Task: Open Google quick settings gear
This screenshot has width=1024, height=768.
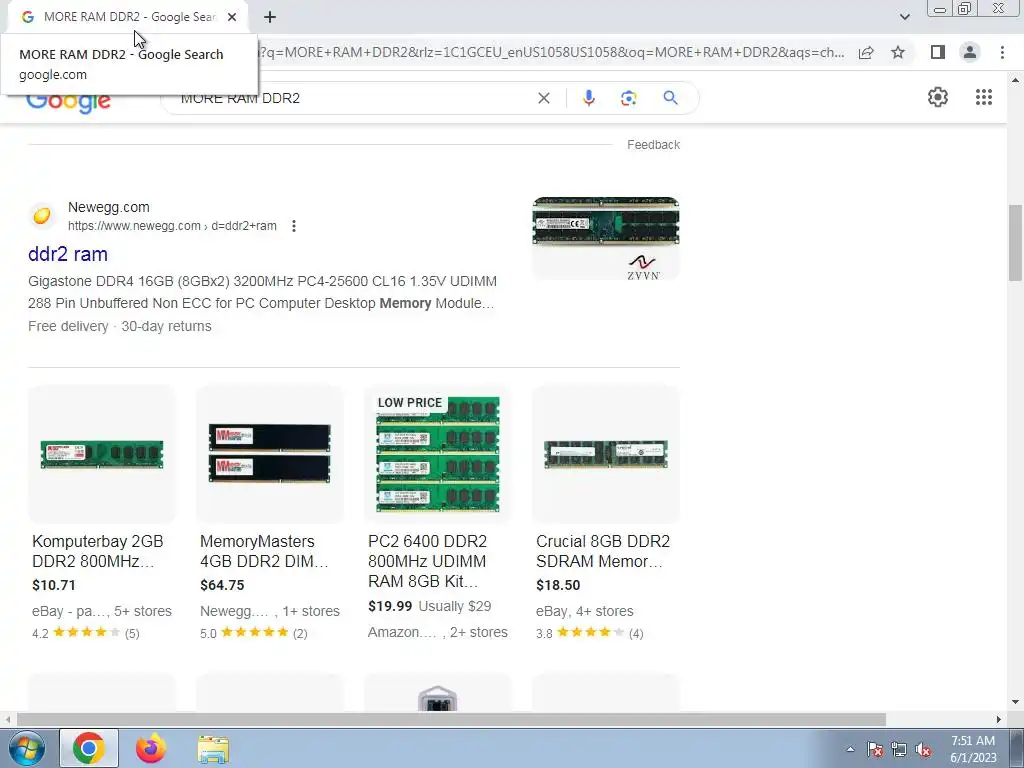Action: click(x=938, y=97)
